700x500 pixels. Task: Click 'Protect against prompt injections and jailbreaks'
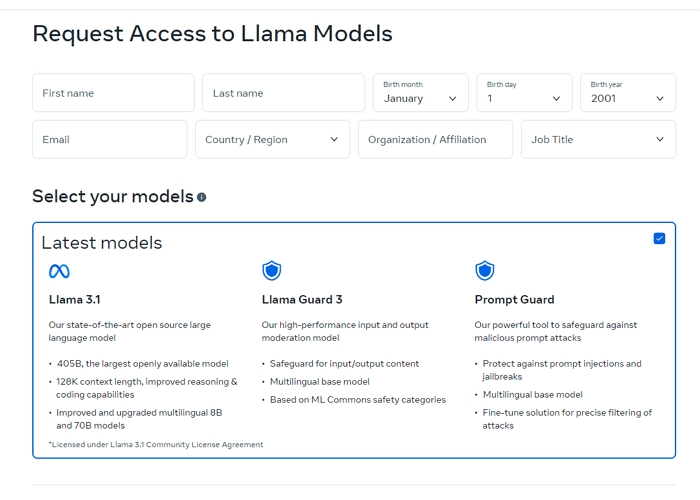click(562, 370)
